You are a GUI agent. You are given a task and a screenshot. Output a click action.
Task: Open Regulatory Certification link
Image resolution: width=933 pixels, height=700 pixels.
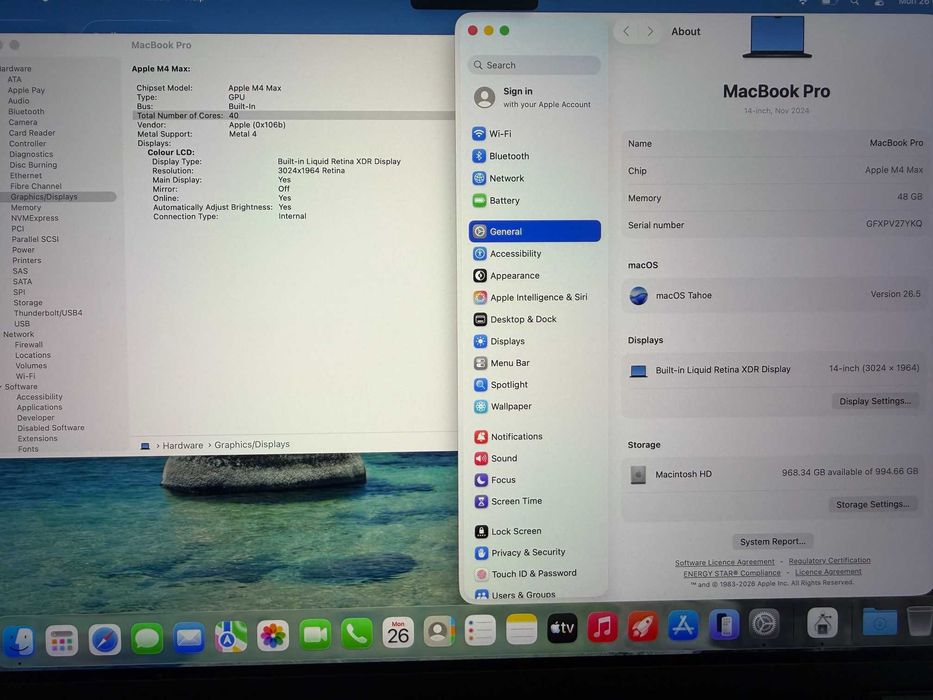tap(829, 561)
